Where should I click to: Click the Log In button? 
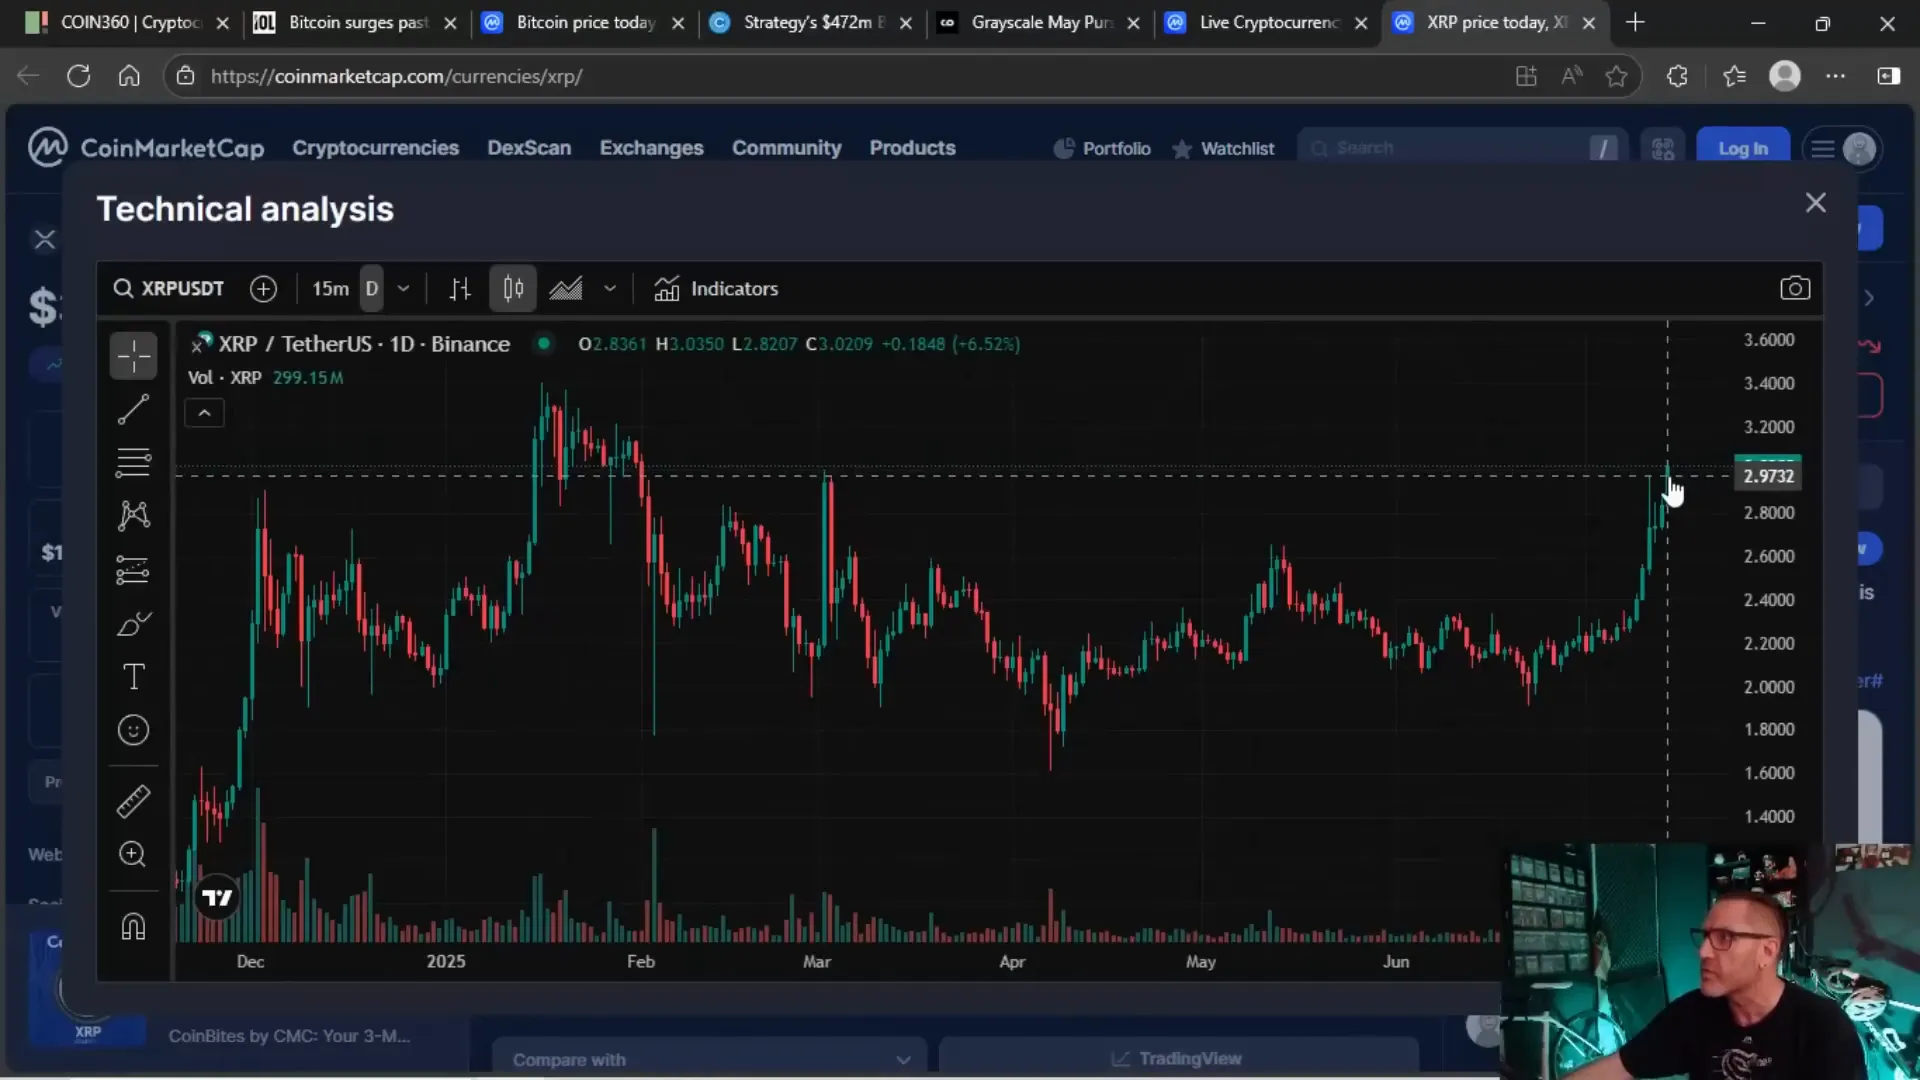pos(1743,149)
